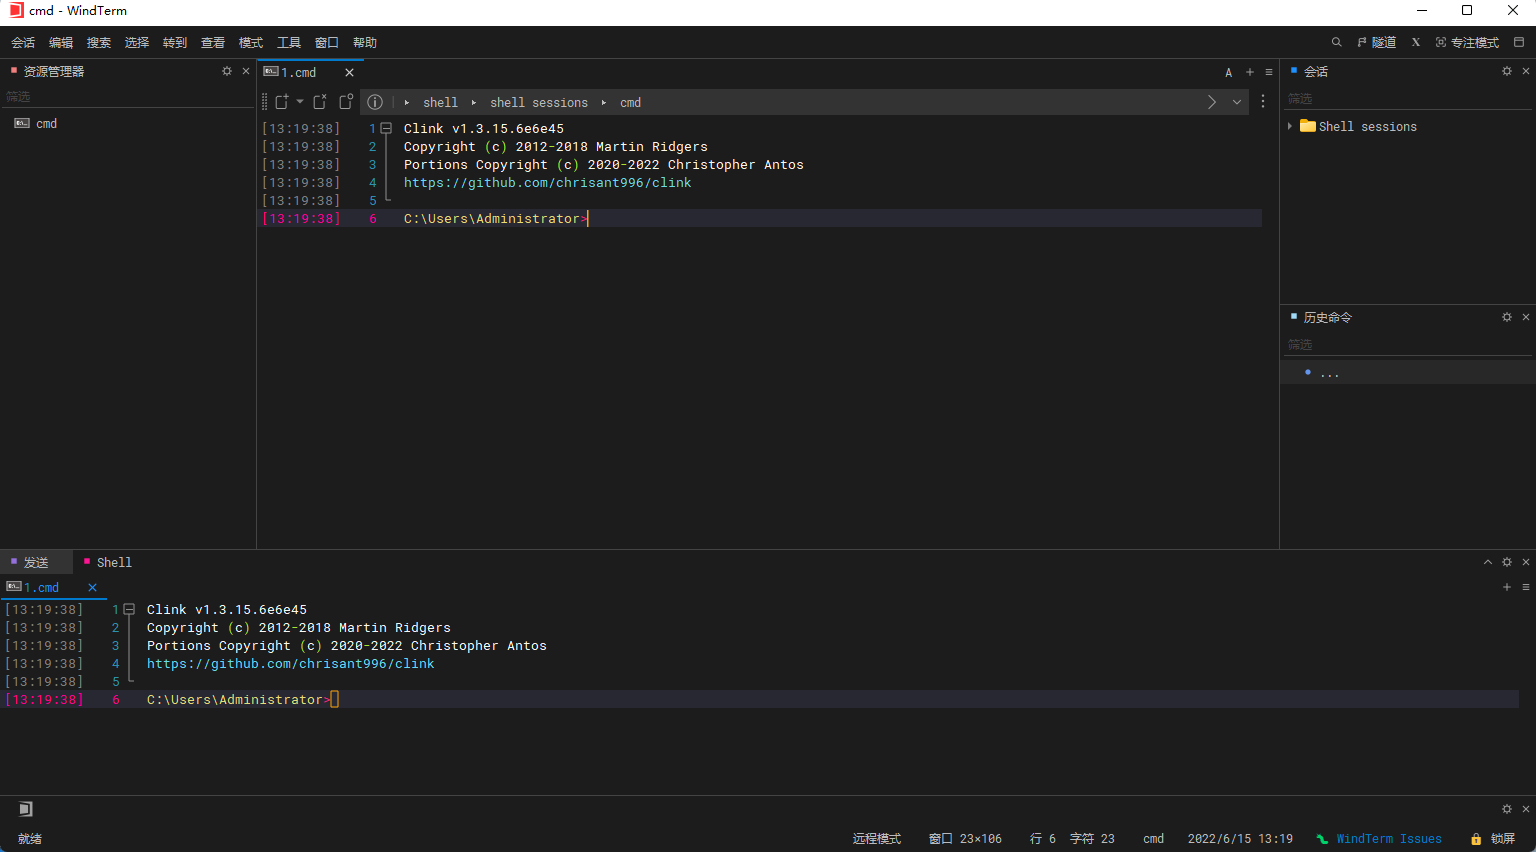1536x852 pixels.
Task: Show session info with the circled i icon
Action: click(x=375, y=102)
